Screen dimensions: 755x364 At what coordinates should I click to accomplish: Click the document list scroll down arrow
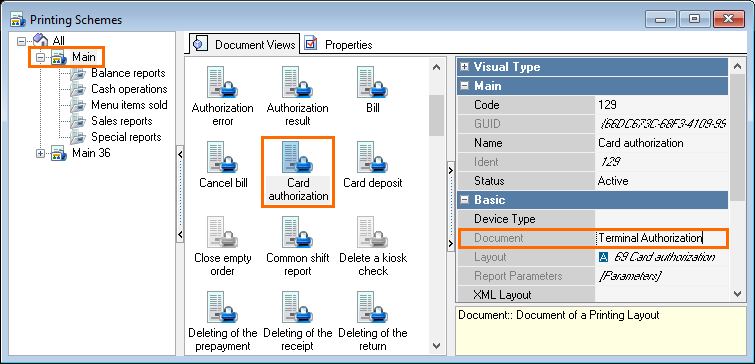point(436,346)
